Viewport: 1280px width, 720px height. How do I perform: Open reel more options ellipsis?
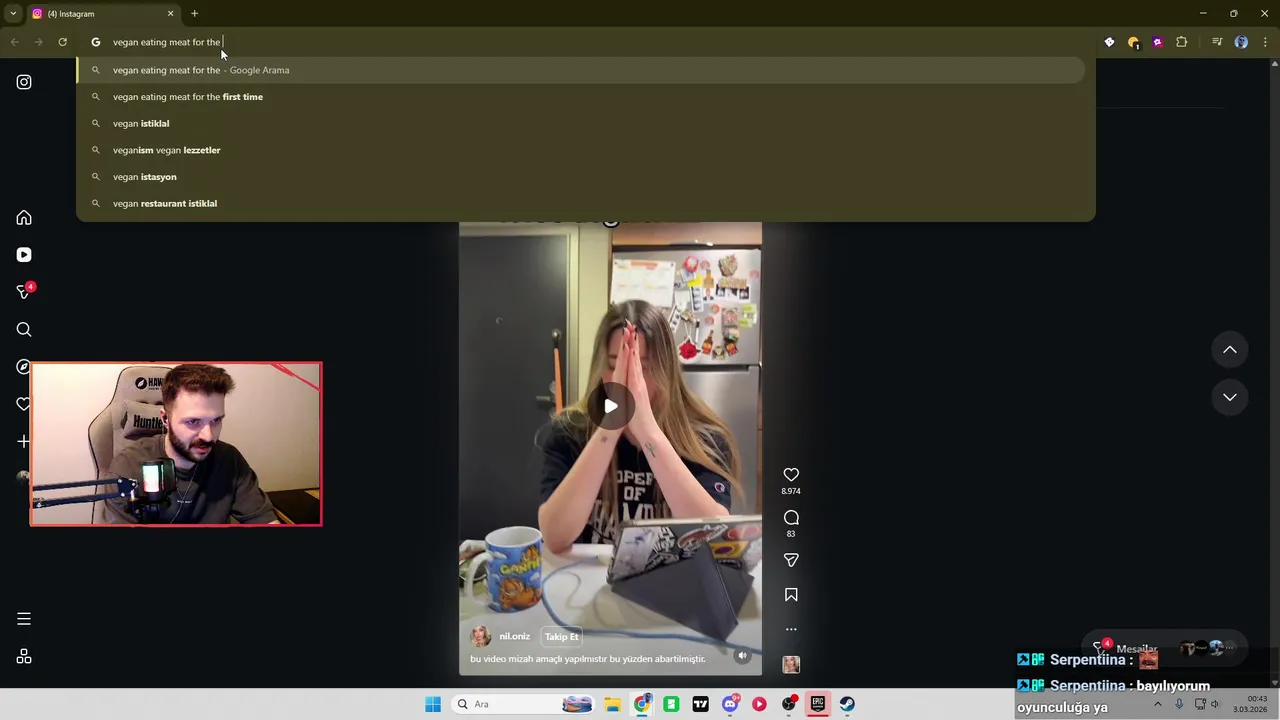pos(791,629)
